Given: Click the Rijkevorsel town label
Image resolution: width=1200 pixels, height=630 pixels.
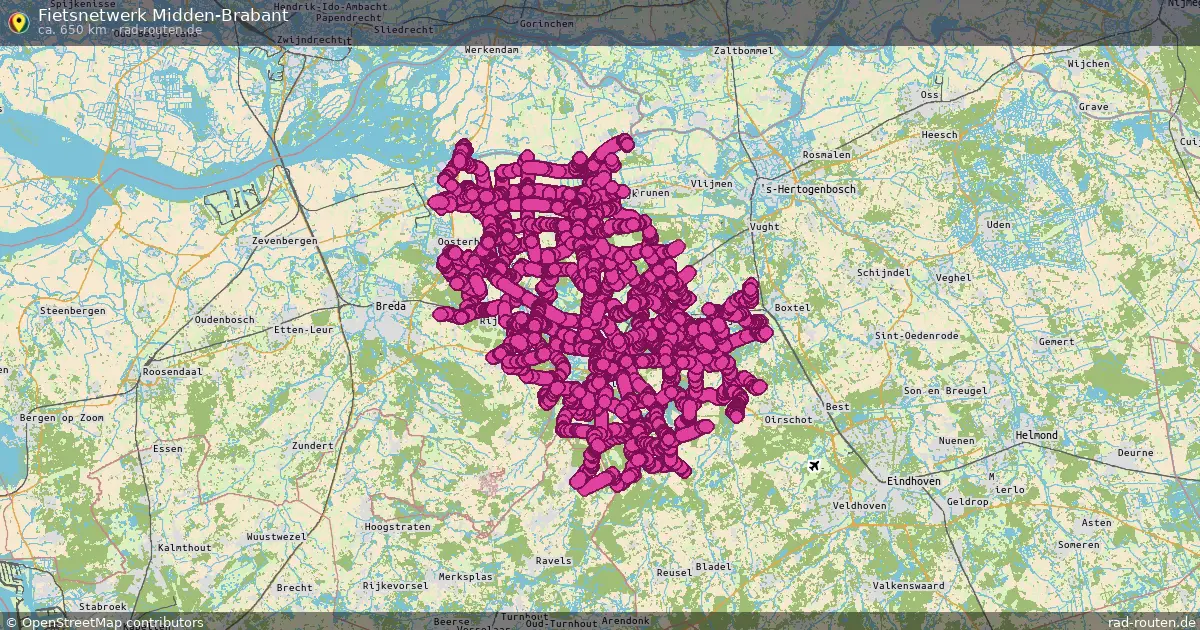Looking at the screenshot, I should (396, 585).
